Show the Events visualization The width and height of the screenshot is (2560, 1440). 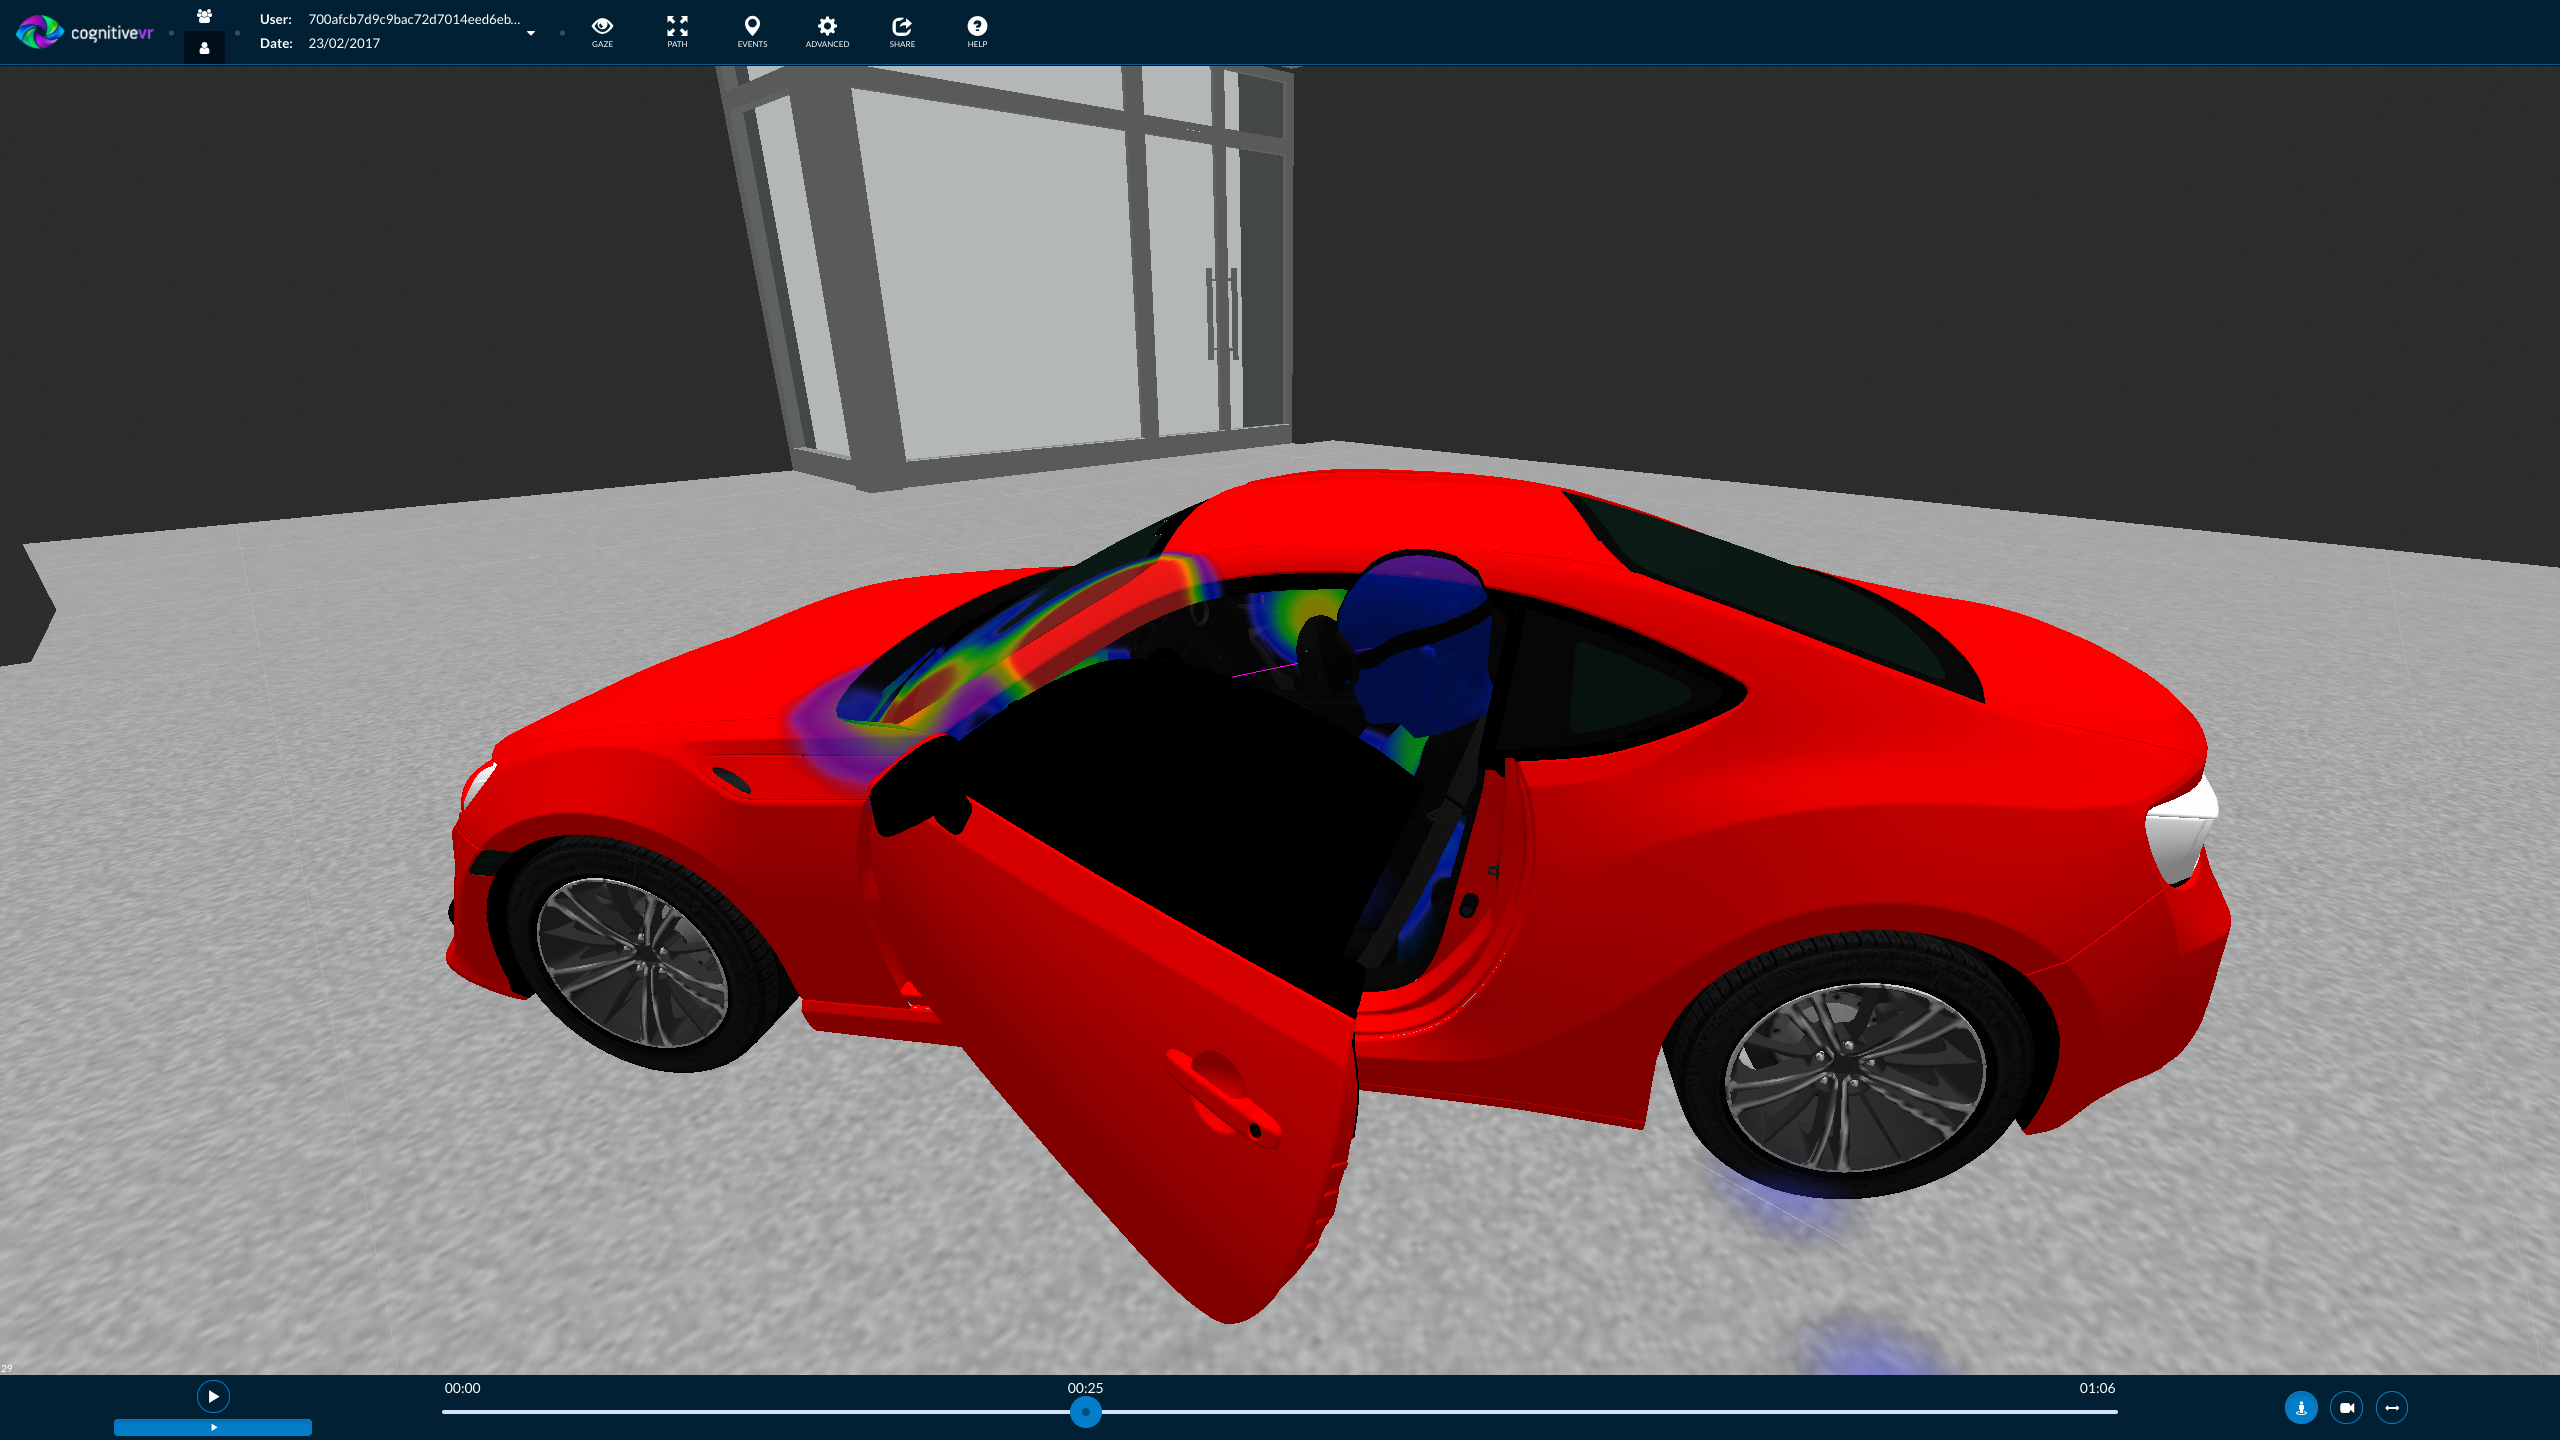tap(752, 31)
